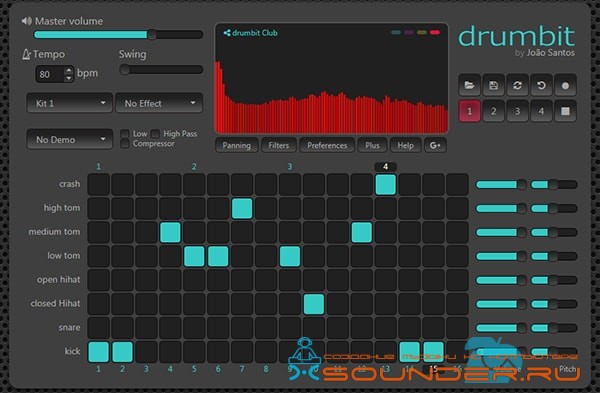The width and height of the screenshot is (600, 393).
Task: Toggle off the low tom step 9 pad
Action: (x=290, y=256)
